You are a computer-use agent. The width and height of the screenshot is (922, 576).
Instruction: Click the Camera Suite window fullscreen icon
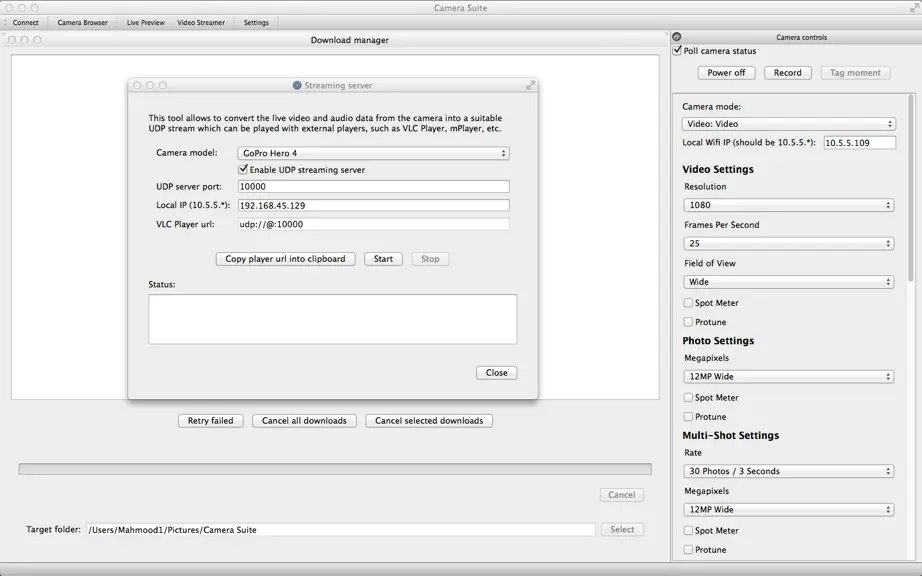[914, 8]
